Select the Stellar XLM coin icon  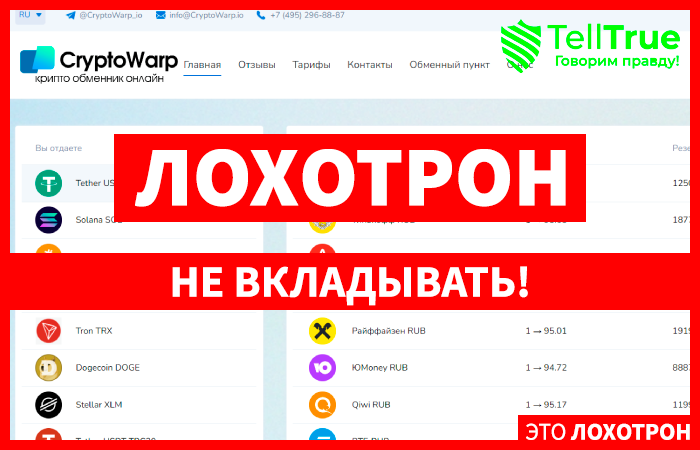pos(49,405)
